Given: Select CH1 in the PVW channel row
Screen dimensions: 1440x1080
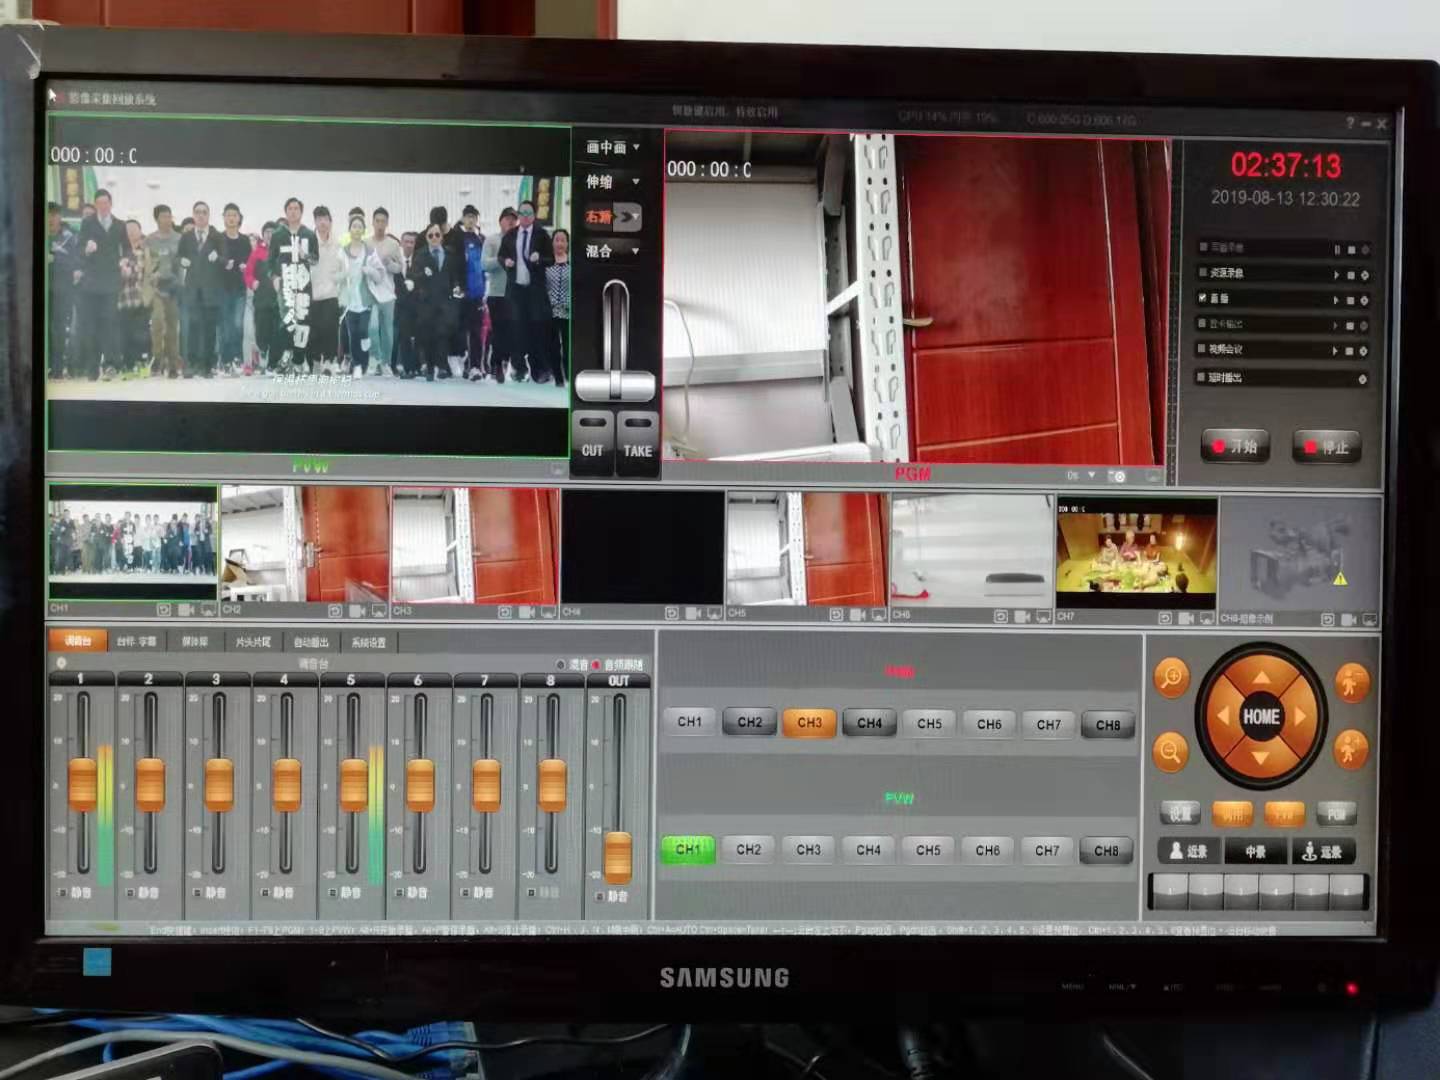Looking at the screenshot, I should [x=688, y=849].
